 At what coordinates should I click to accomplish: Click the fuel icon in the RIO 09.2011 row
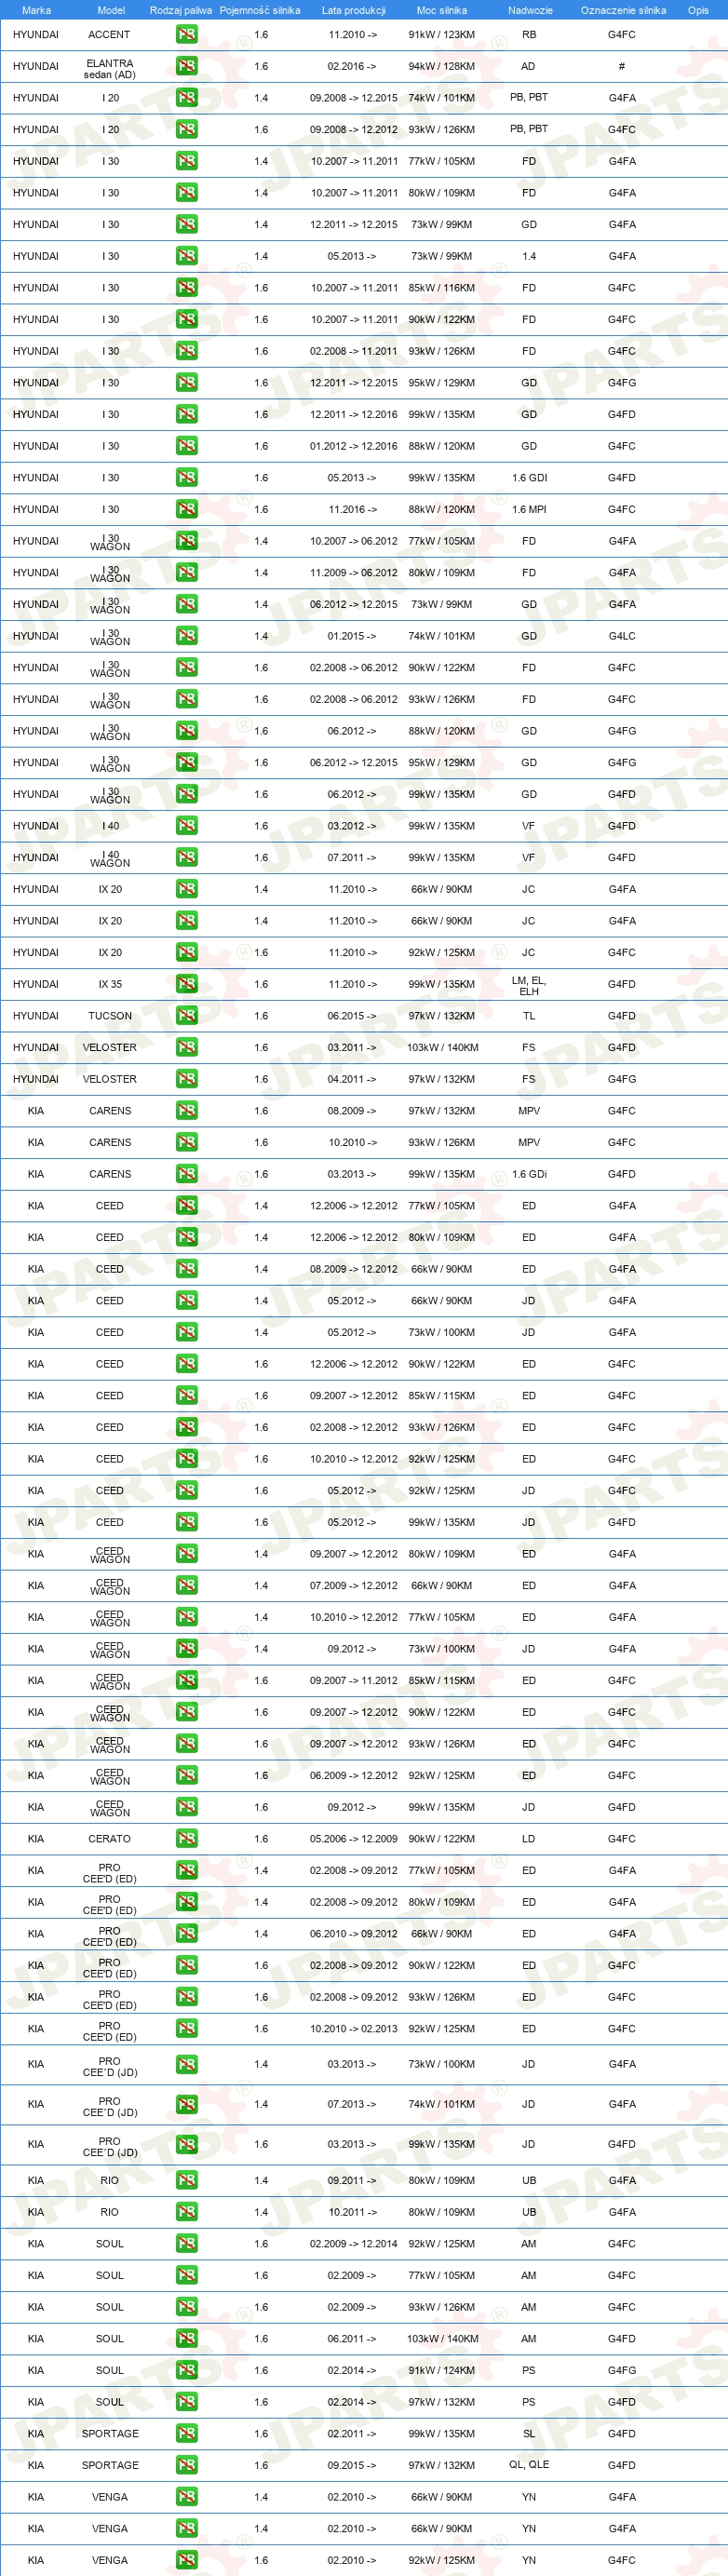pos(186,2181)
